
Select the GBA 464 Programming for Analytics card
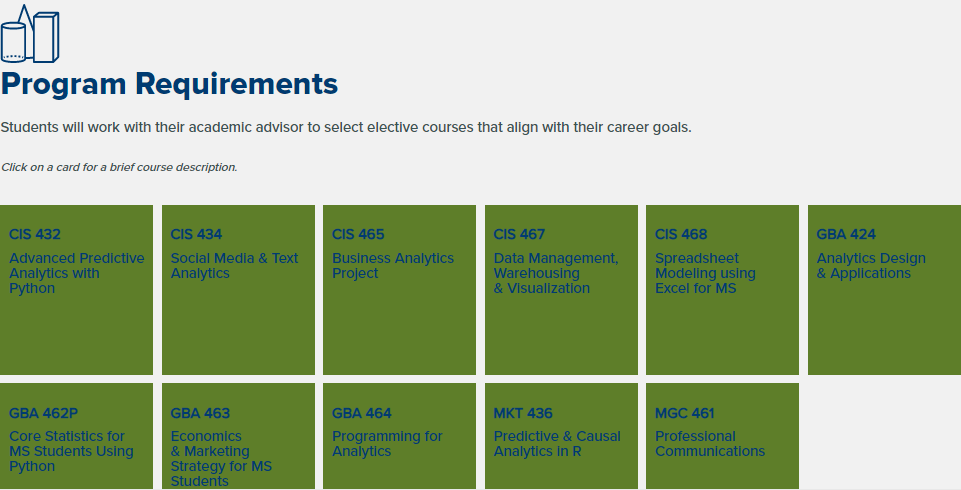pyautogui.click(x=399, y=436)
